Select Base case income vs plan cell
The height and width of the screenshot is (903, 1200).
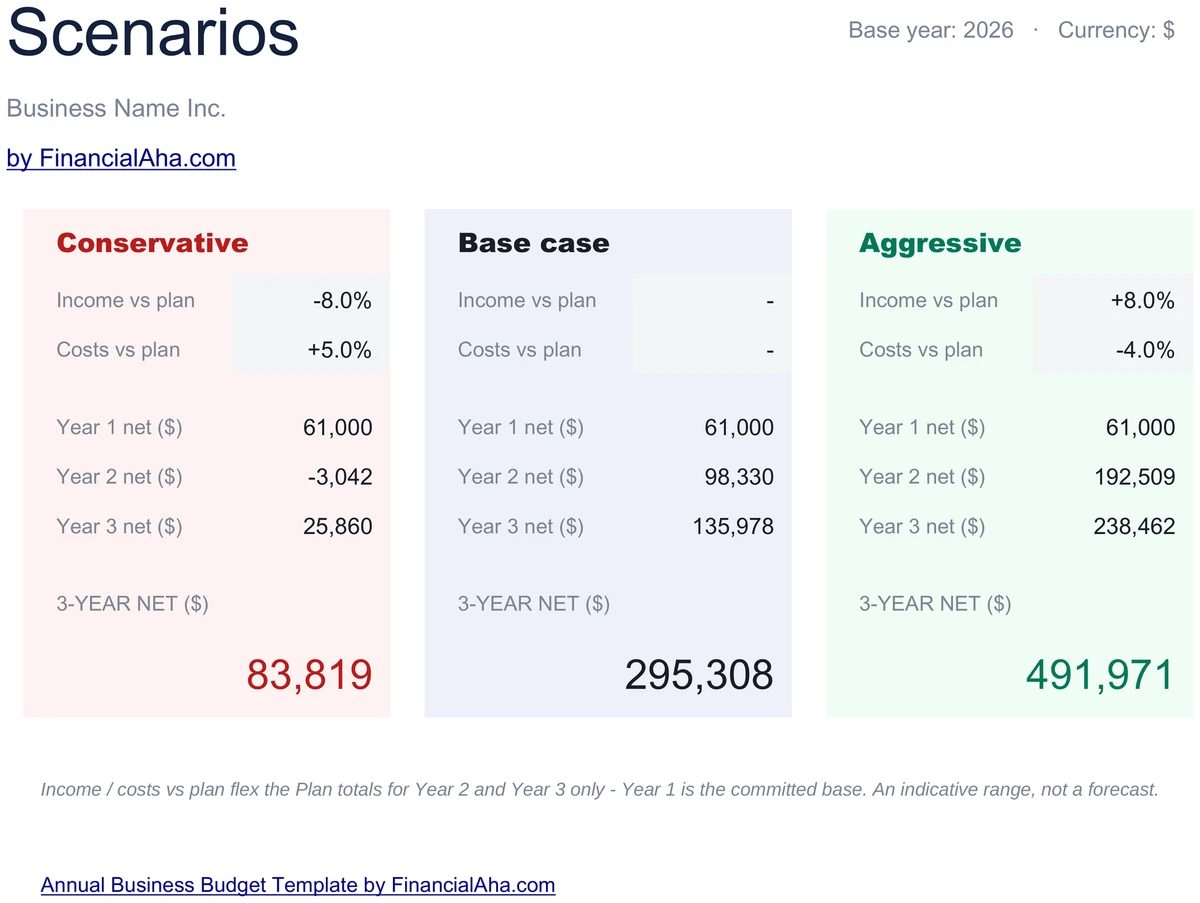click(x=712, y=300)
